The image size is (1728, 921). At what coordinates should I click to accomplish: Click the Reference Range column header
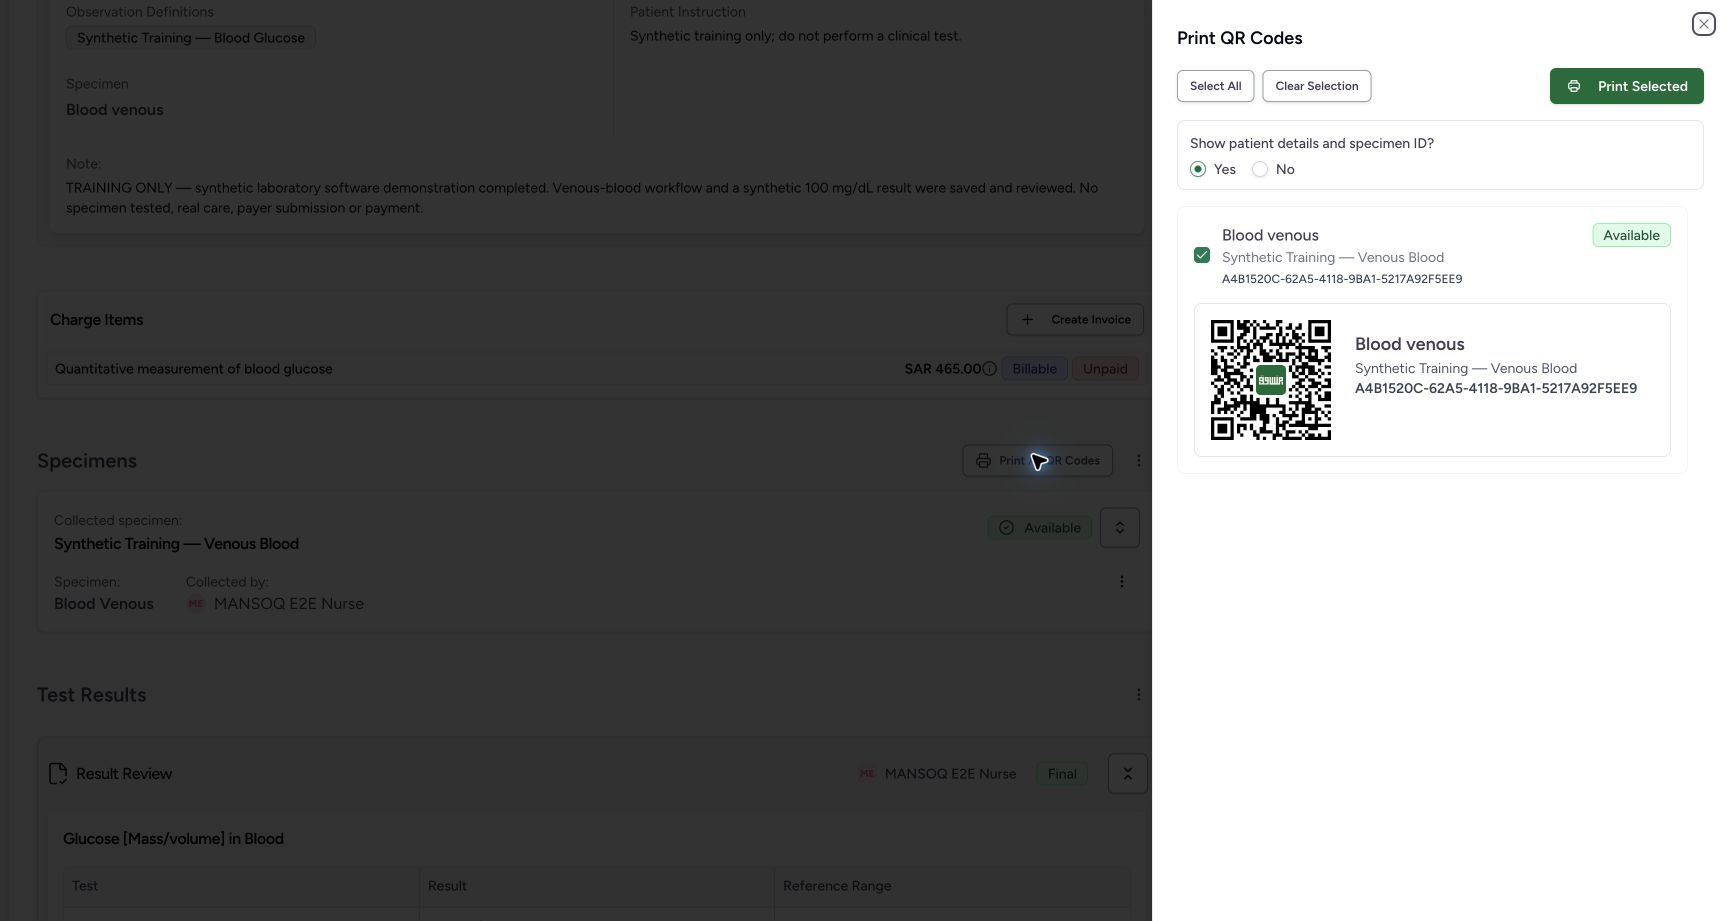837,886
